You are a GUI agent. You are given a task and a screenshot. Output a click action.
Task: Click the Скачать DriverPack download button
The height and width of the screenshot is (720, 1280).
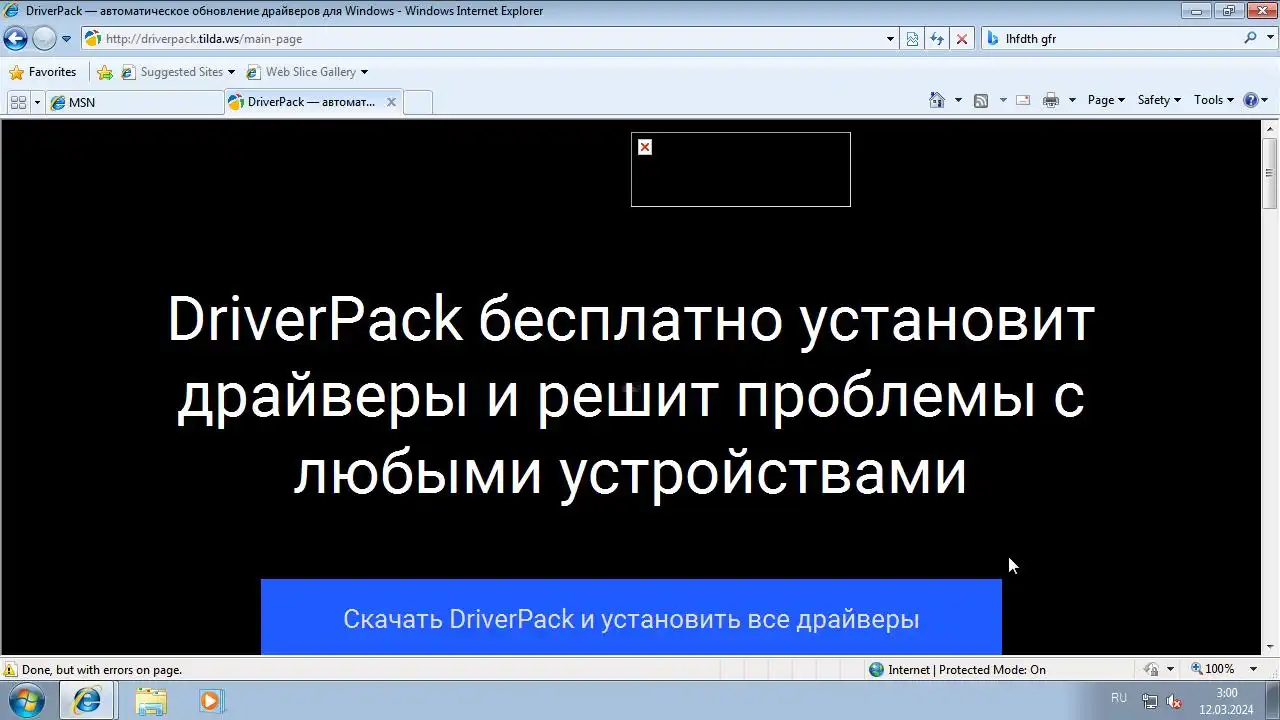pos(631,617)
